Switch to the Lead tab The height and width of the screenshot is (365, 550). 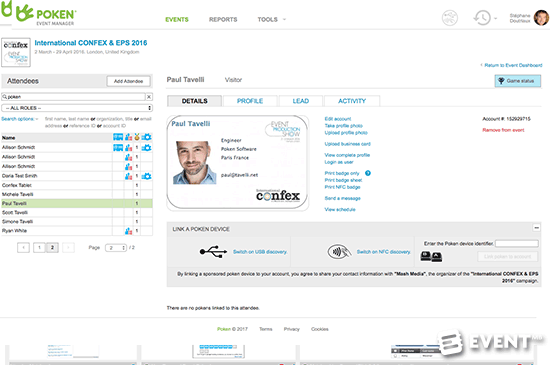(301, 101)
